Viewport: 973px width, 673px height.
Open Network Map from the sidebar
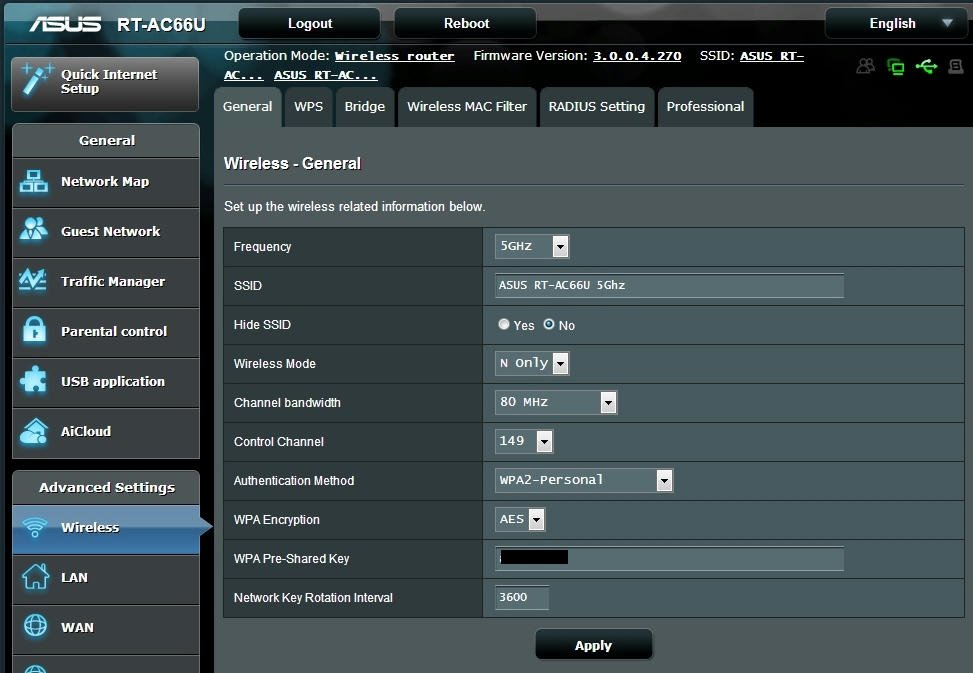[106, 182]
